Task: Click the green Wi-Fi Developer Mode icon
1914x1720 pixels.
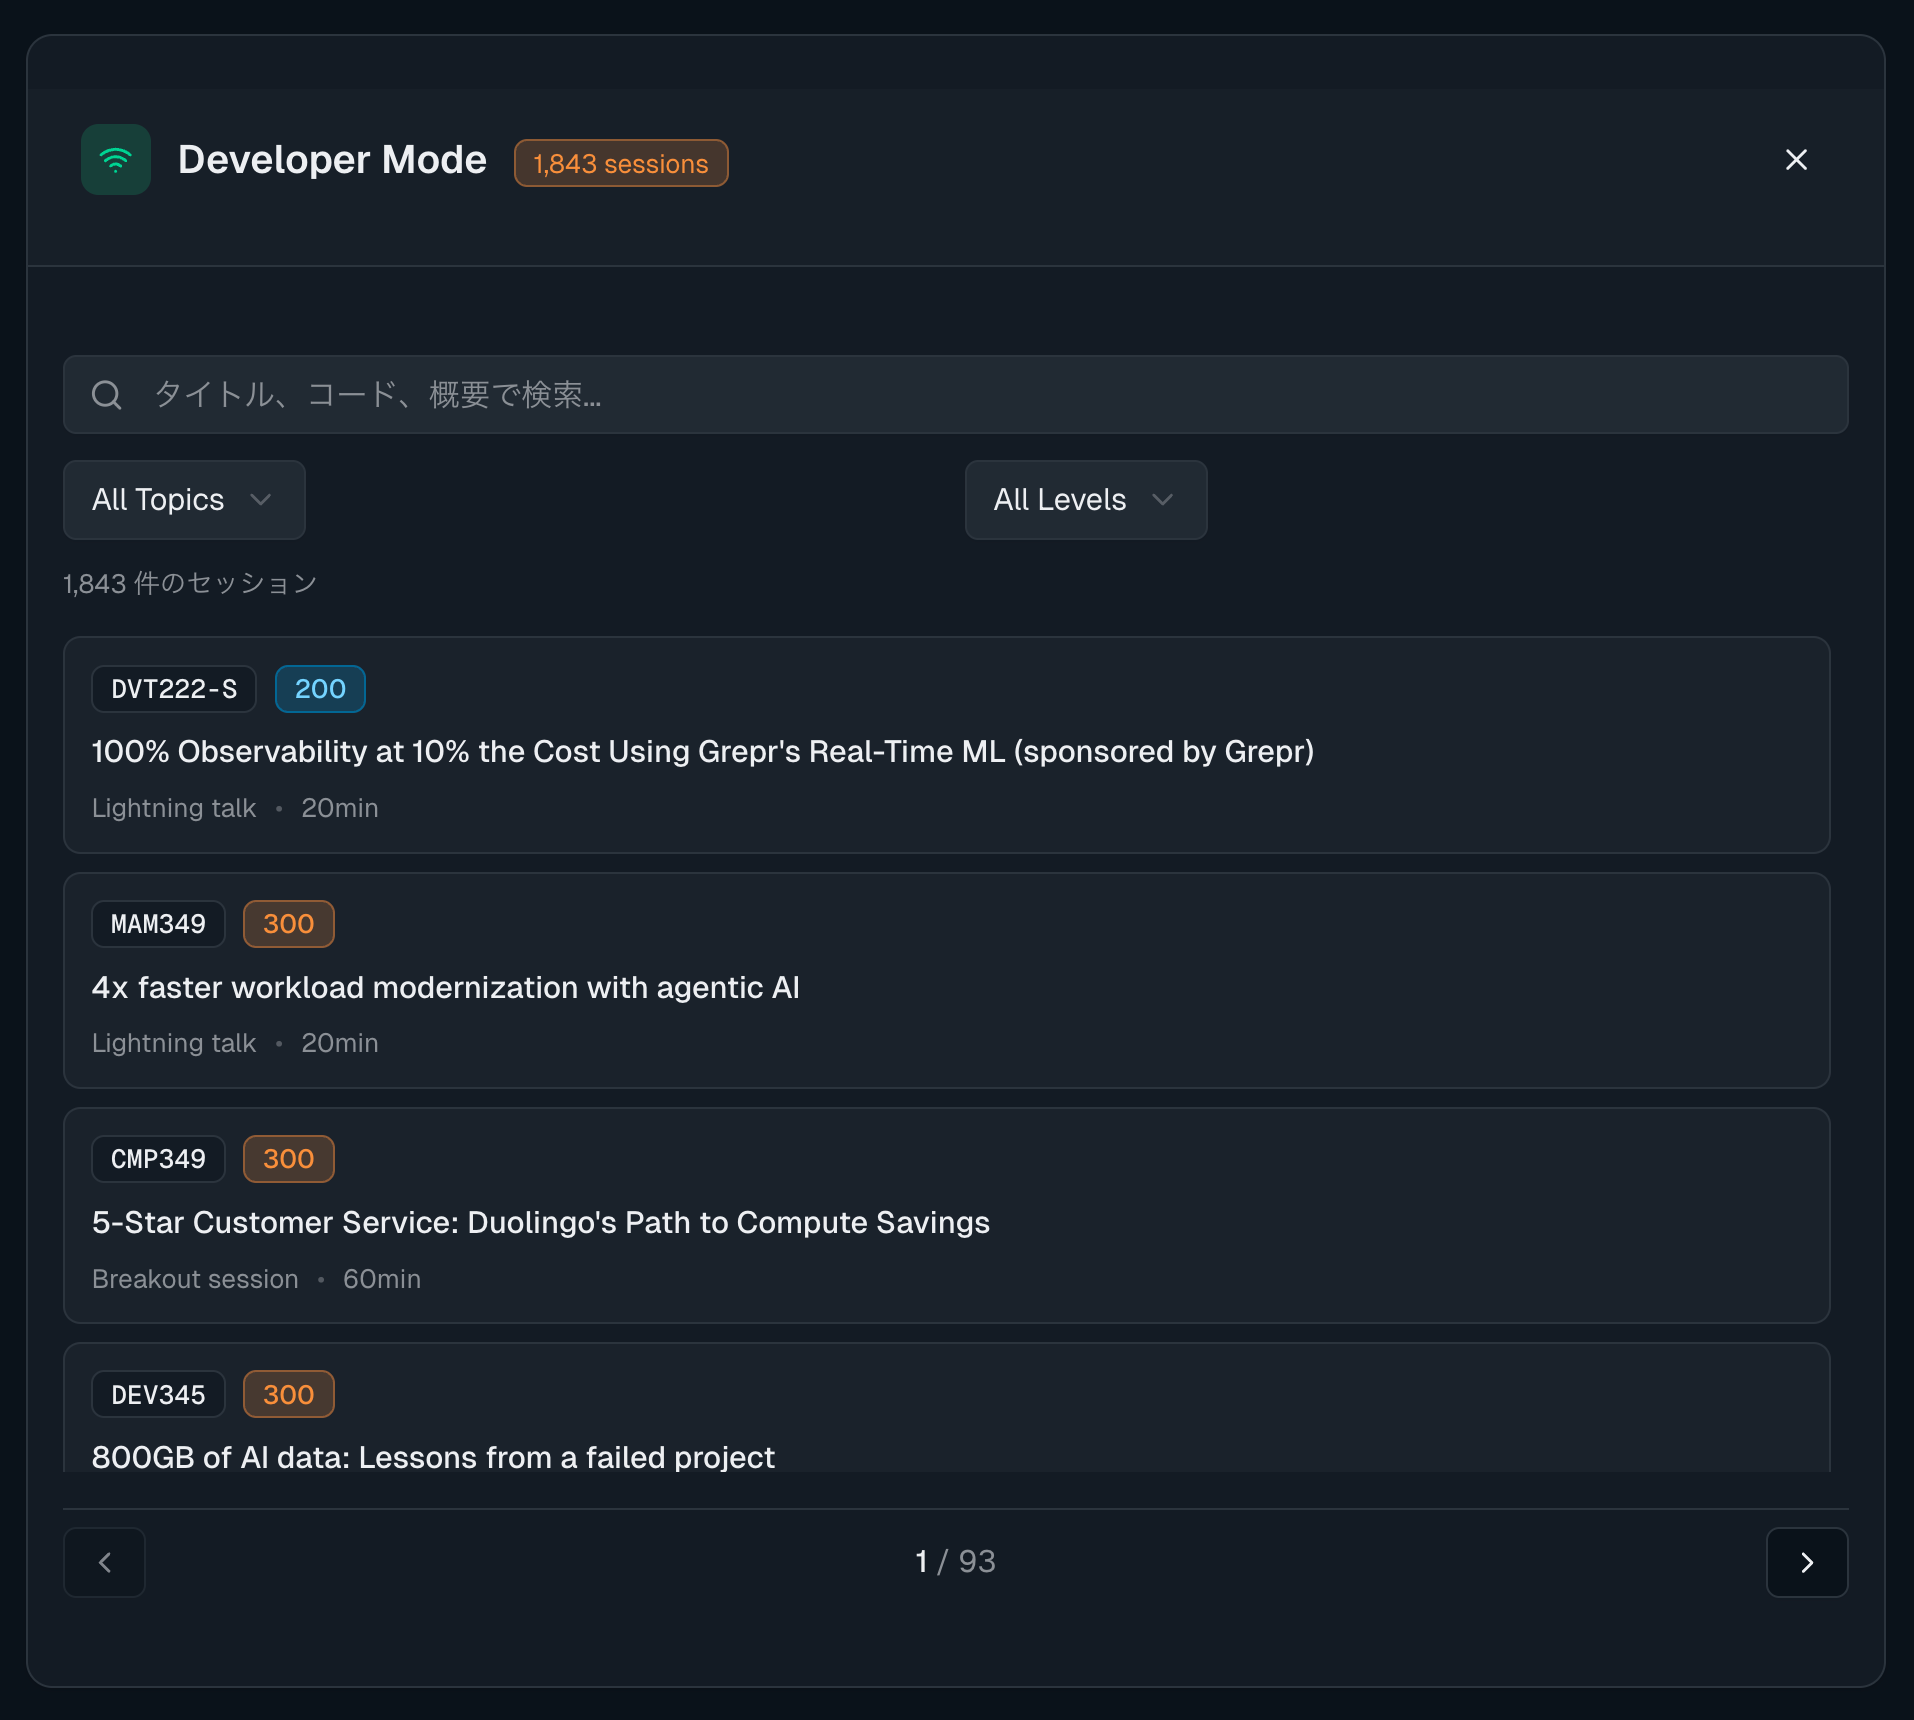Action: click(116, 160)
